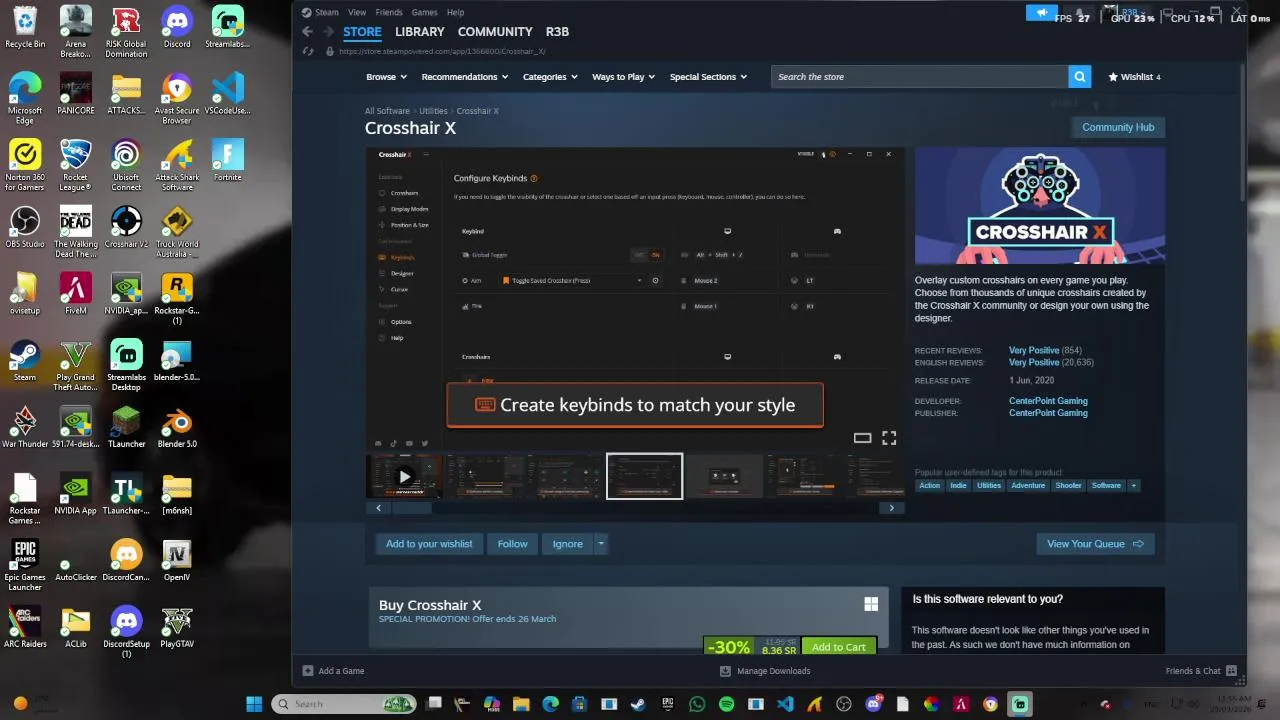Open Steam announcements megaphone button
Viewport: 1280px width, 720px height.
tap(1041, 13)
